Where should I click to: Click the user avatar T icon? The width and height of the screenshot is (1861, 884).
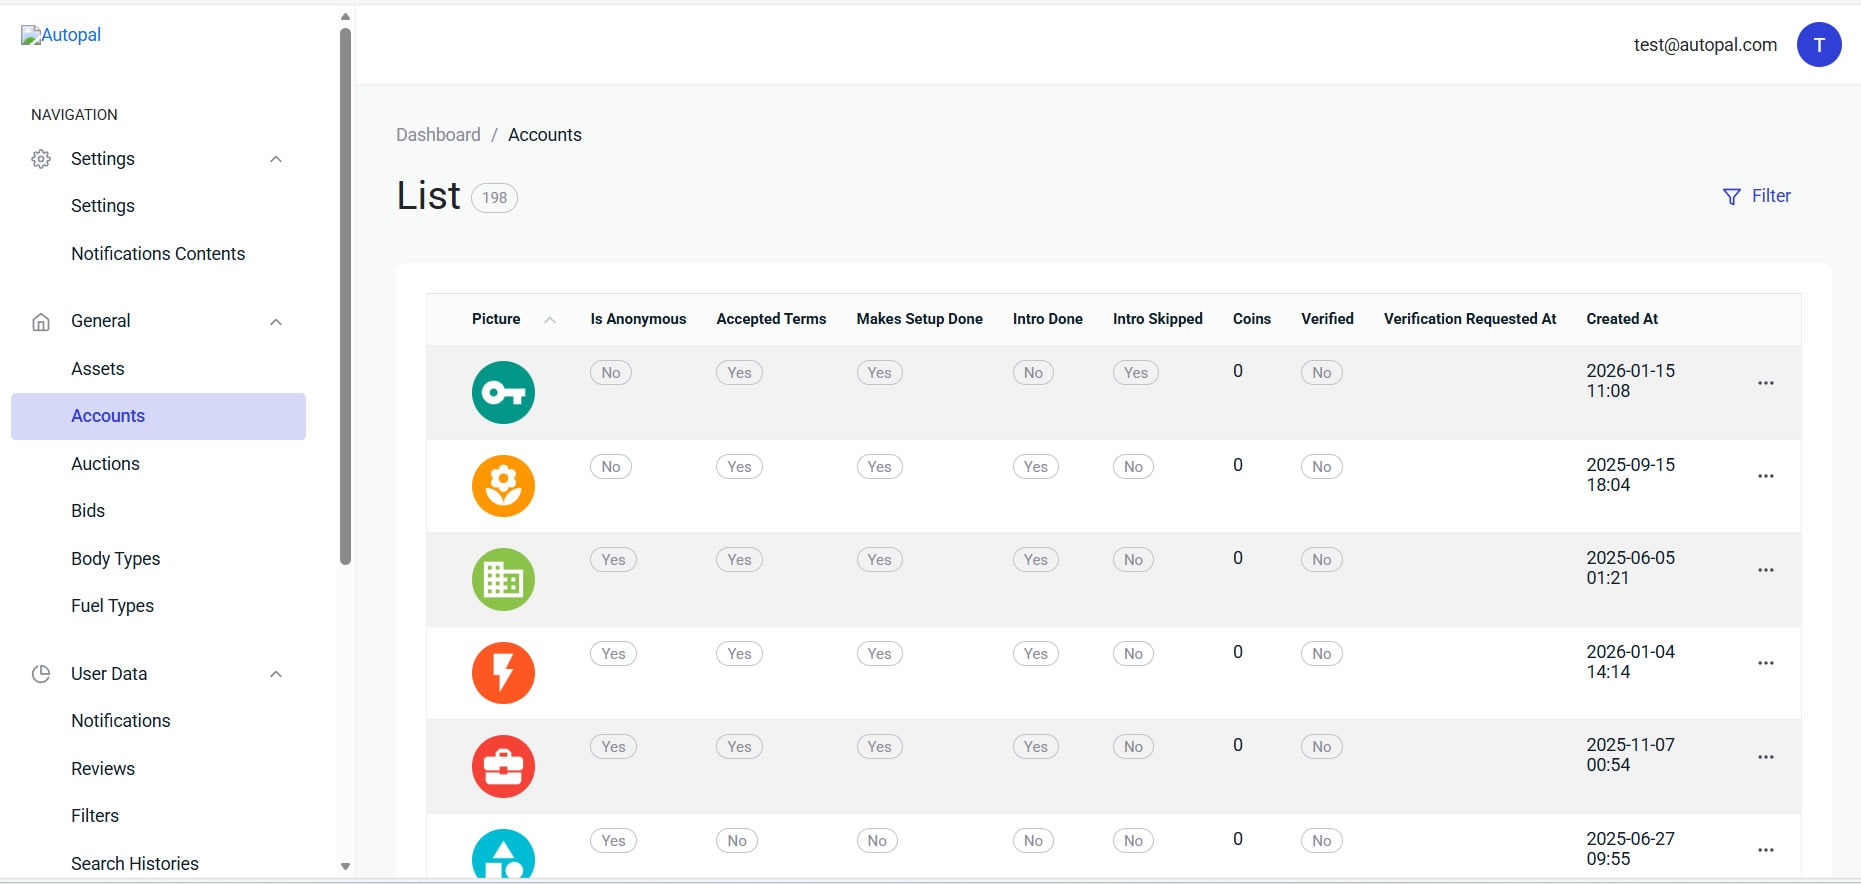[x=1818, y=45]
